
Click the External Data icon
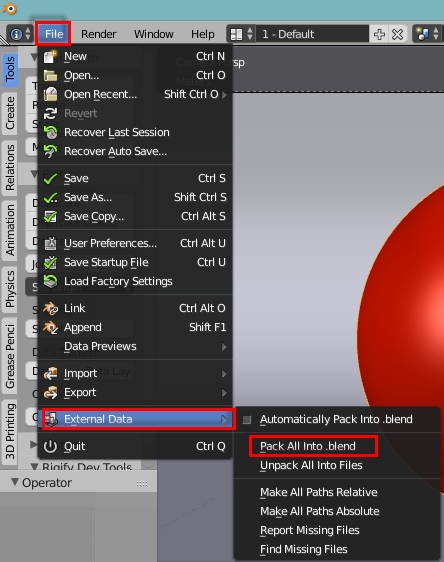click(x=51, y=419)
